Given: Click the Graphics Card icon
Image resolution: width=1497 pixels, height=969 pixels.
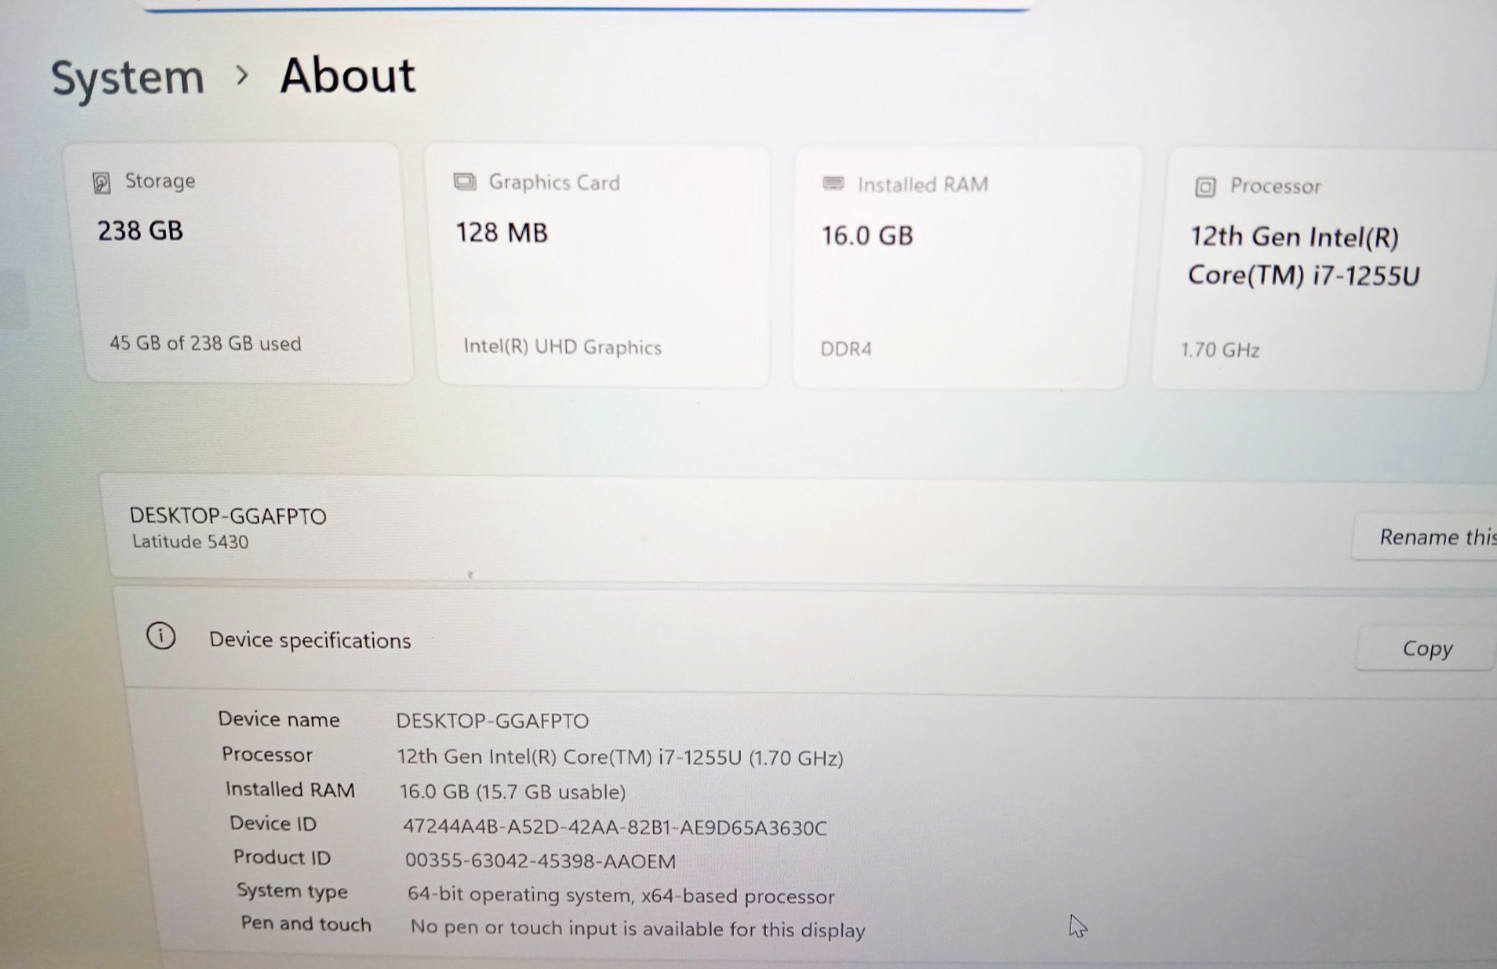Looking at the screenshot, I should coord(464,182).
